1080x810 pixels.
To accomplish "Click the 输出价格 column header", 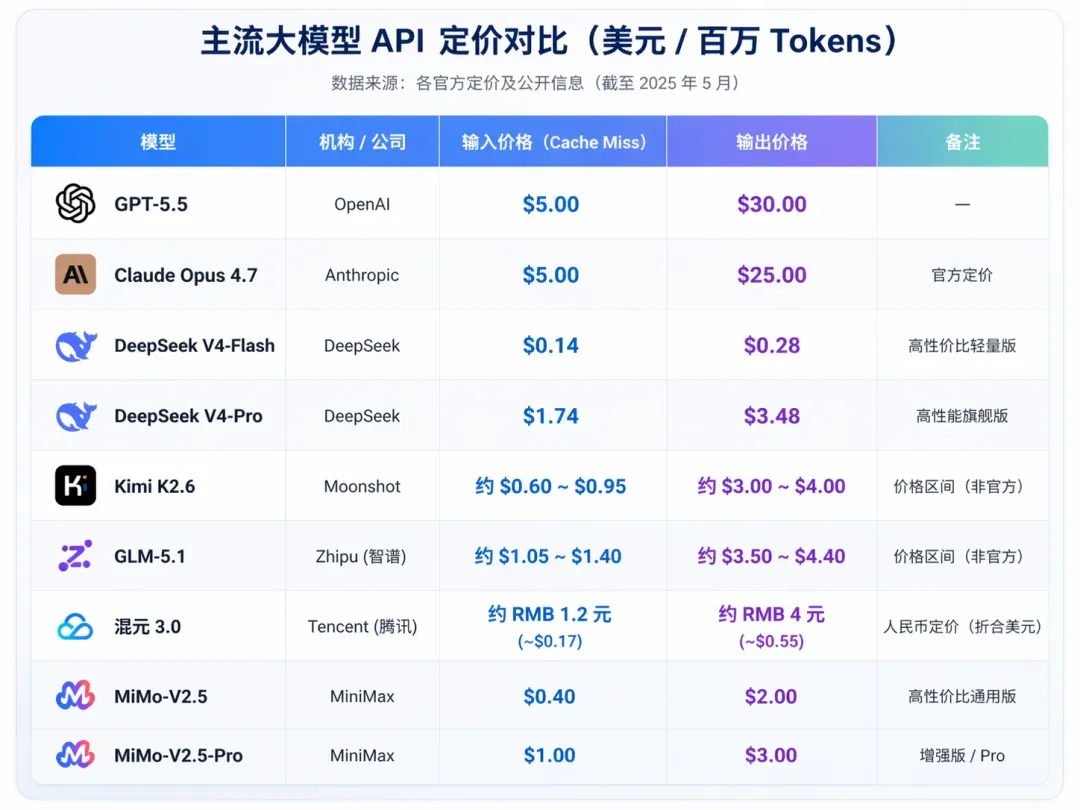I will point(771,142).
